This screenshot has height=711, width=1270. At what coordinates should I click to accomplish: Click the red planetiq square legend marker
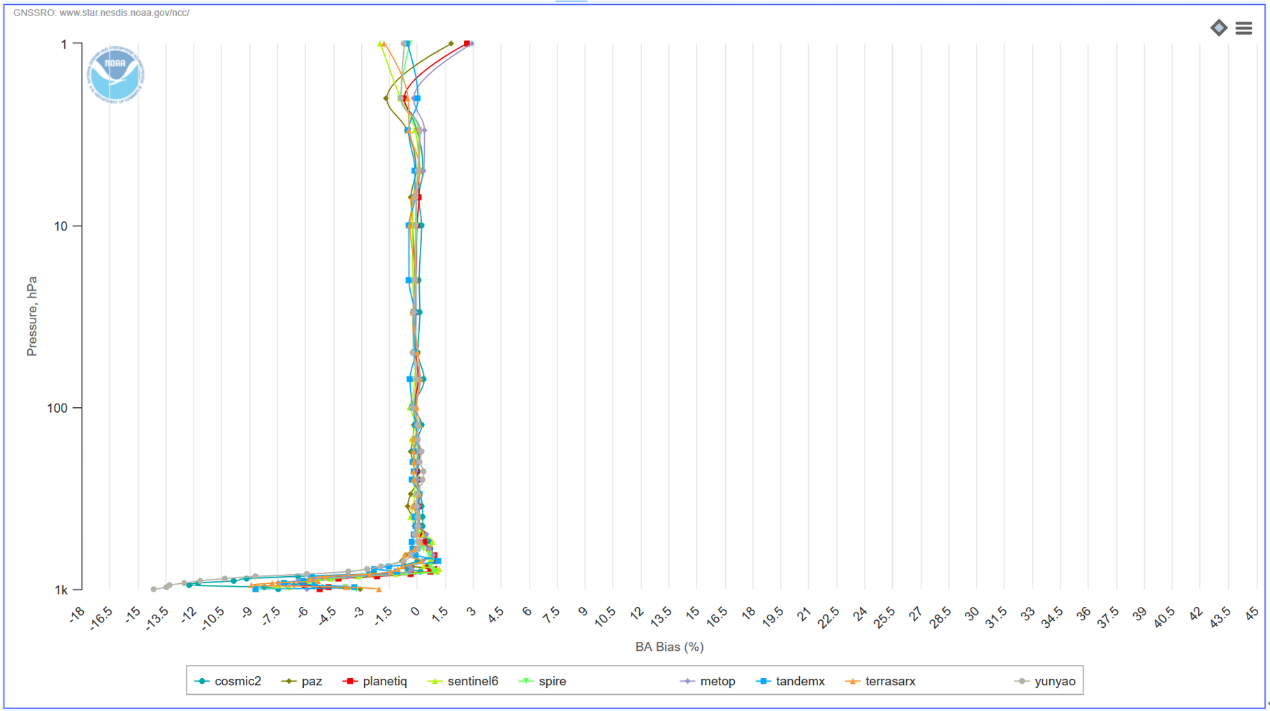click(351, 682)
